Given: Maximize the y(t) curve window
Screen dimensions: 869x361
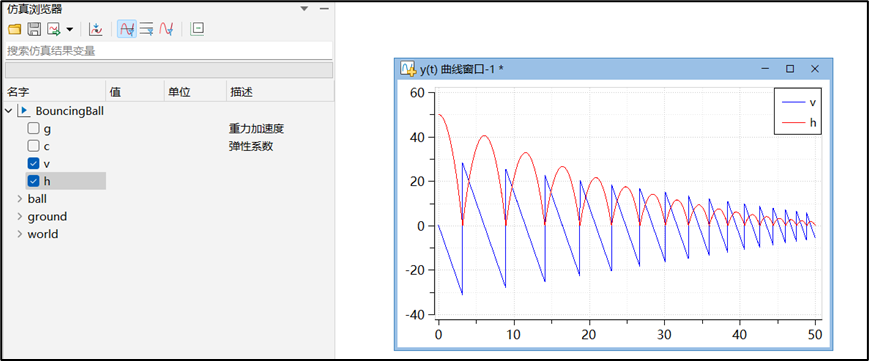Looking at the screenshot, I should (x=790, y=69).
